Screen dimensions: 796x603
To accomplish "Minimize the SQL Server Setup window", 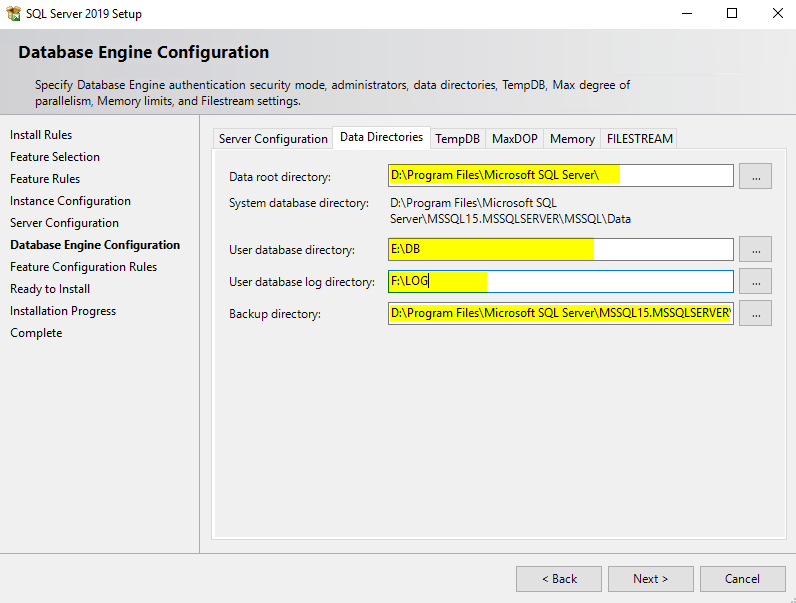I will [x=686, y=14].
